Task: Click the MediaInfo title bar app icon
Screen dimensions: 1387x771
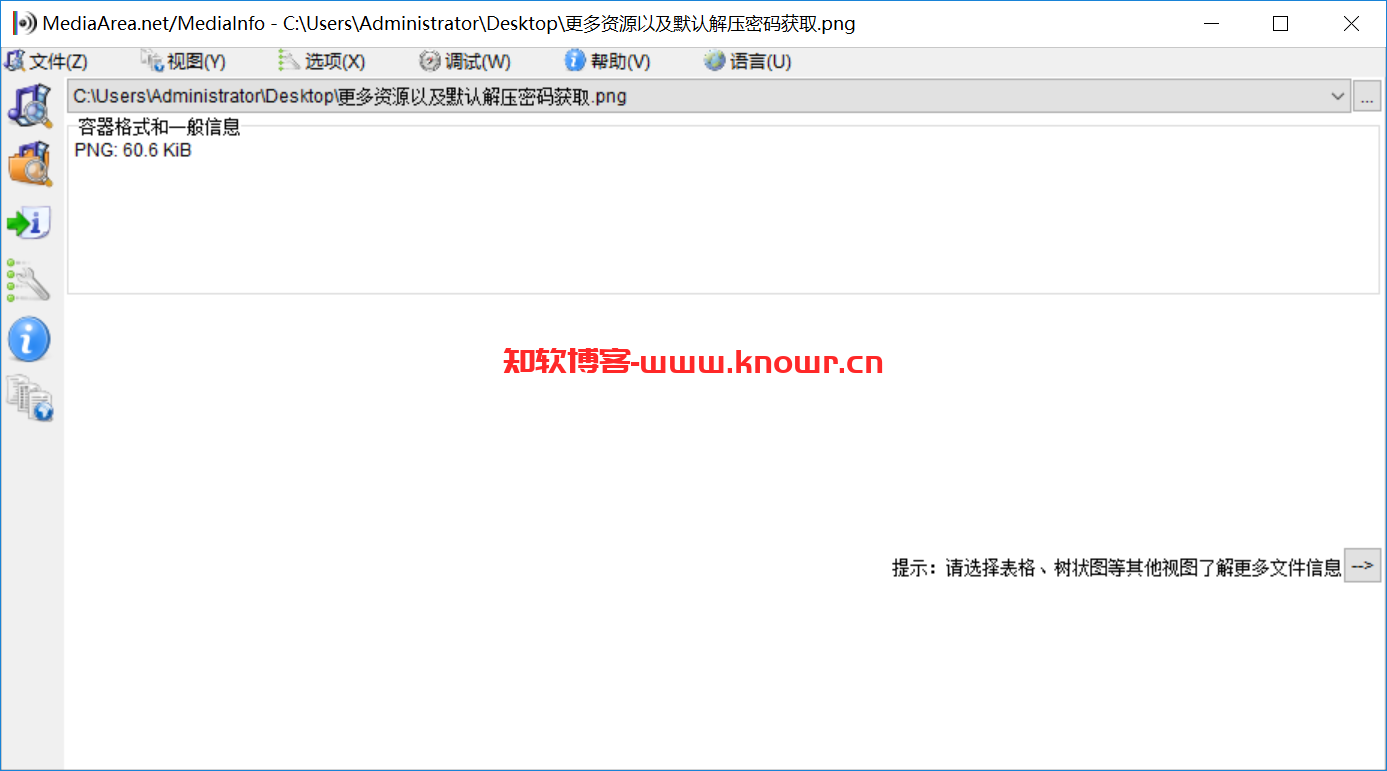Action: [x=24, y=24]
